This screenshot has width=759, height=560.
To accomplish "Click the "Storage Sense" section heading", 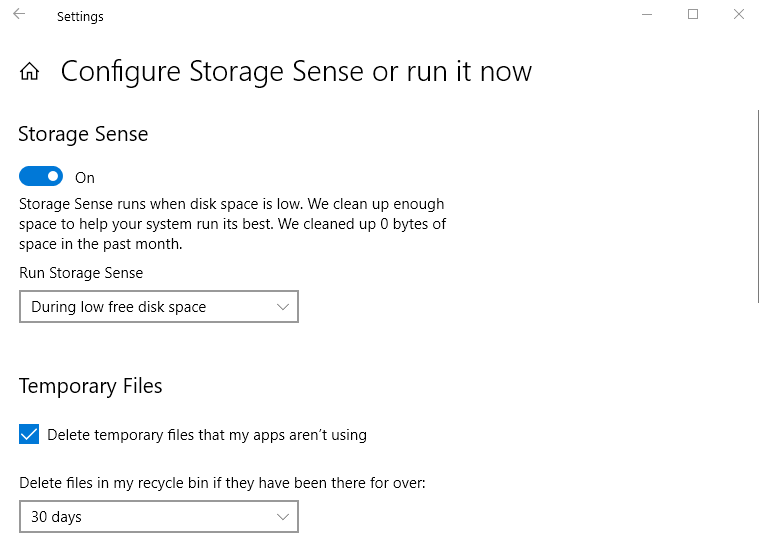I will click(83, 135).
